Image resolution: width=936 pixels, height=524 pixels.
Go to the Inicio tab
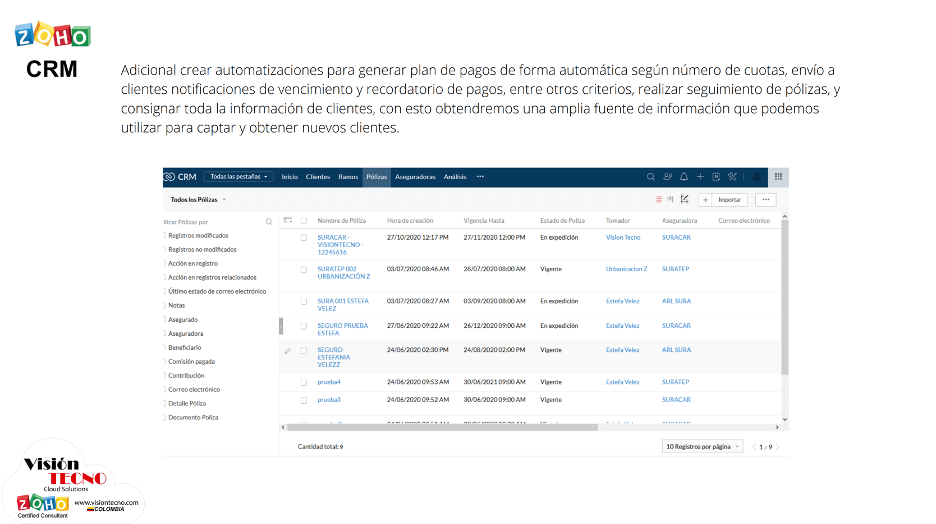tap(290, 177)
